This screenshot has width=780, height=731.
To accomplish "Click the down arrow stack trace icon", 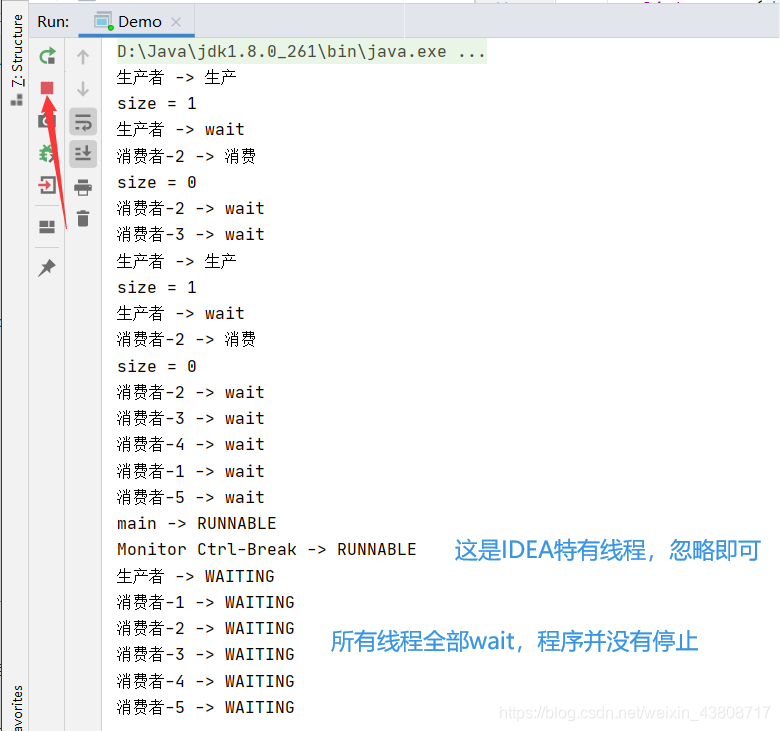I will (x=83, y=89).
